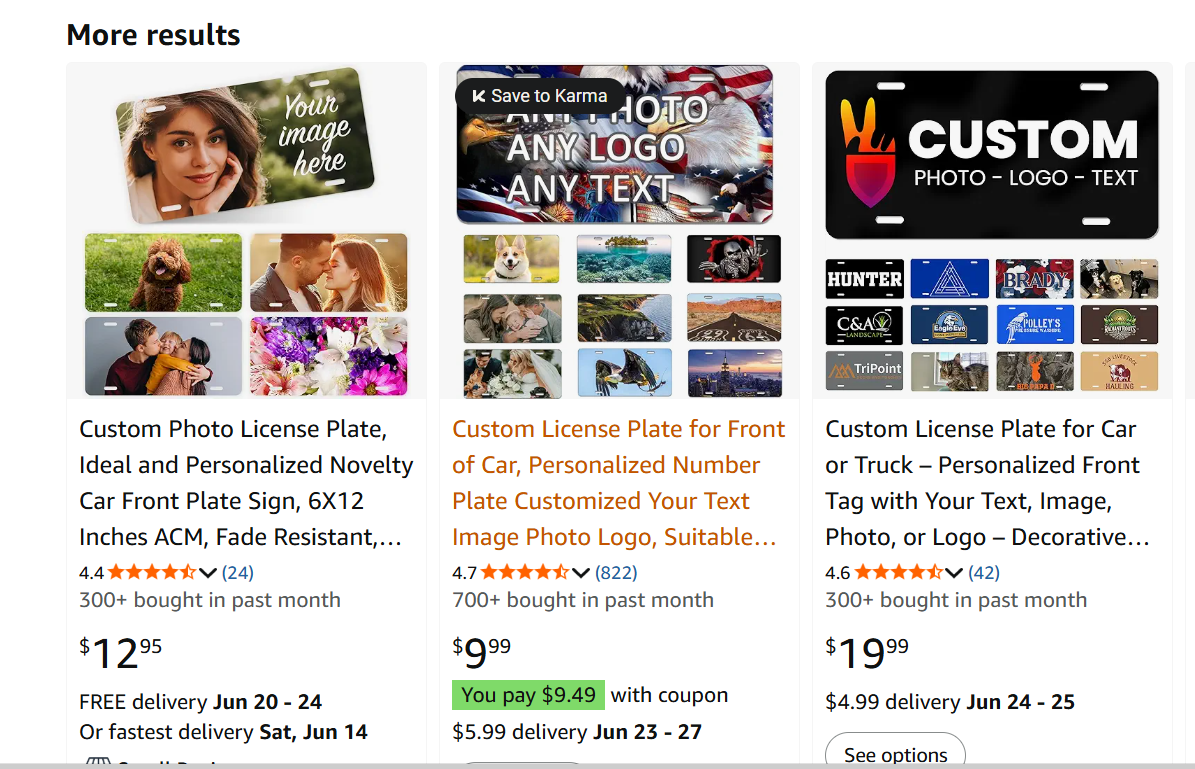
Task: Click the $12.95 price of first product
Action: [120, 653]
